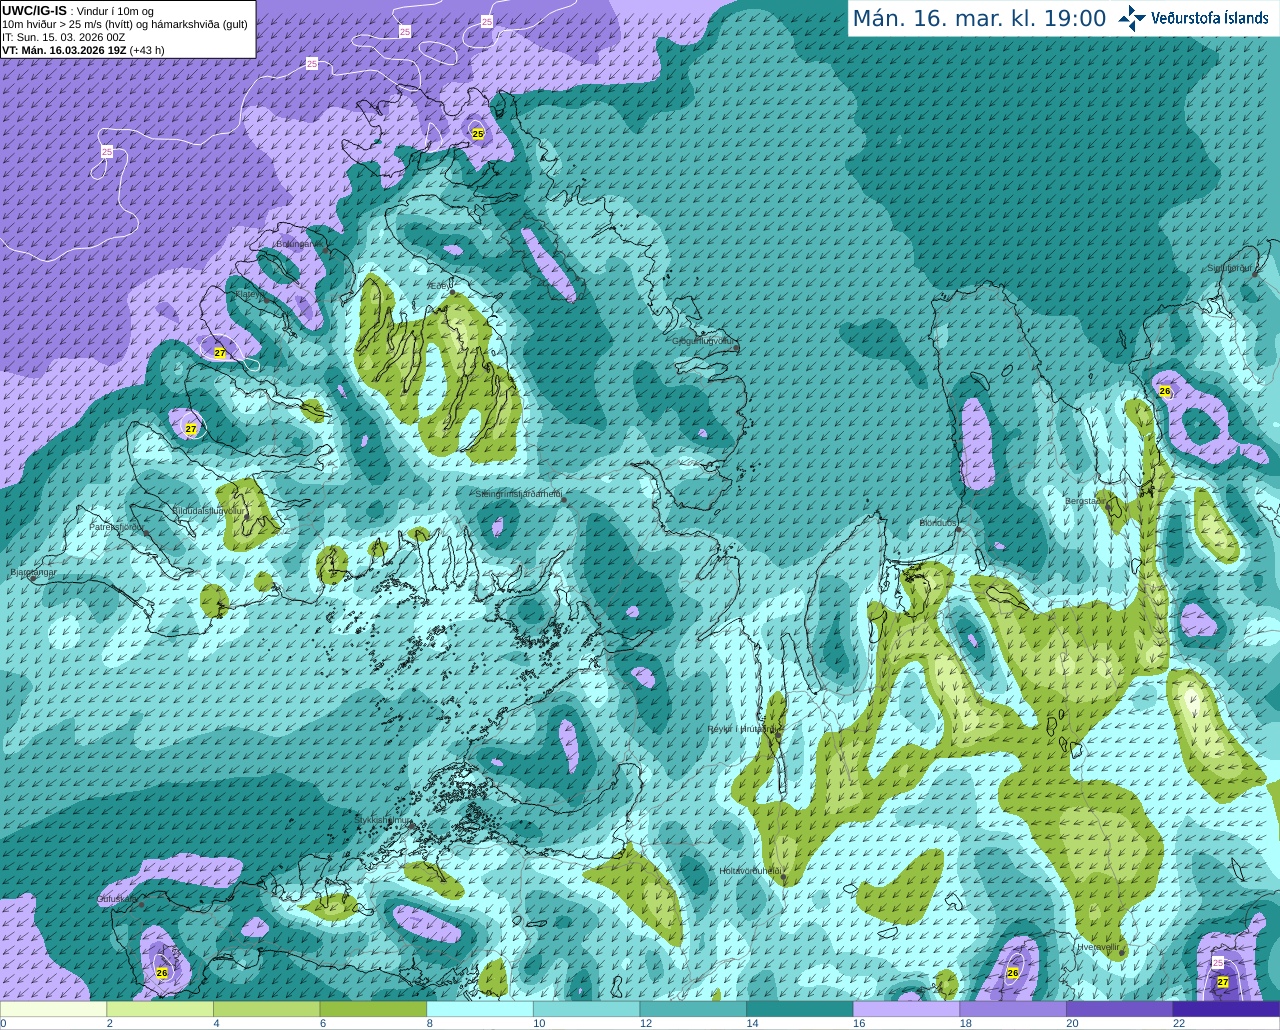Image resolution: width=1280 pixels, height=1030 pixels.
Task: Click the white 25 contour label above yellow 27 marker
Action: [x=1218, y=962]
